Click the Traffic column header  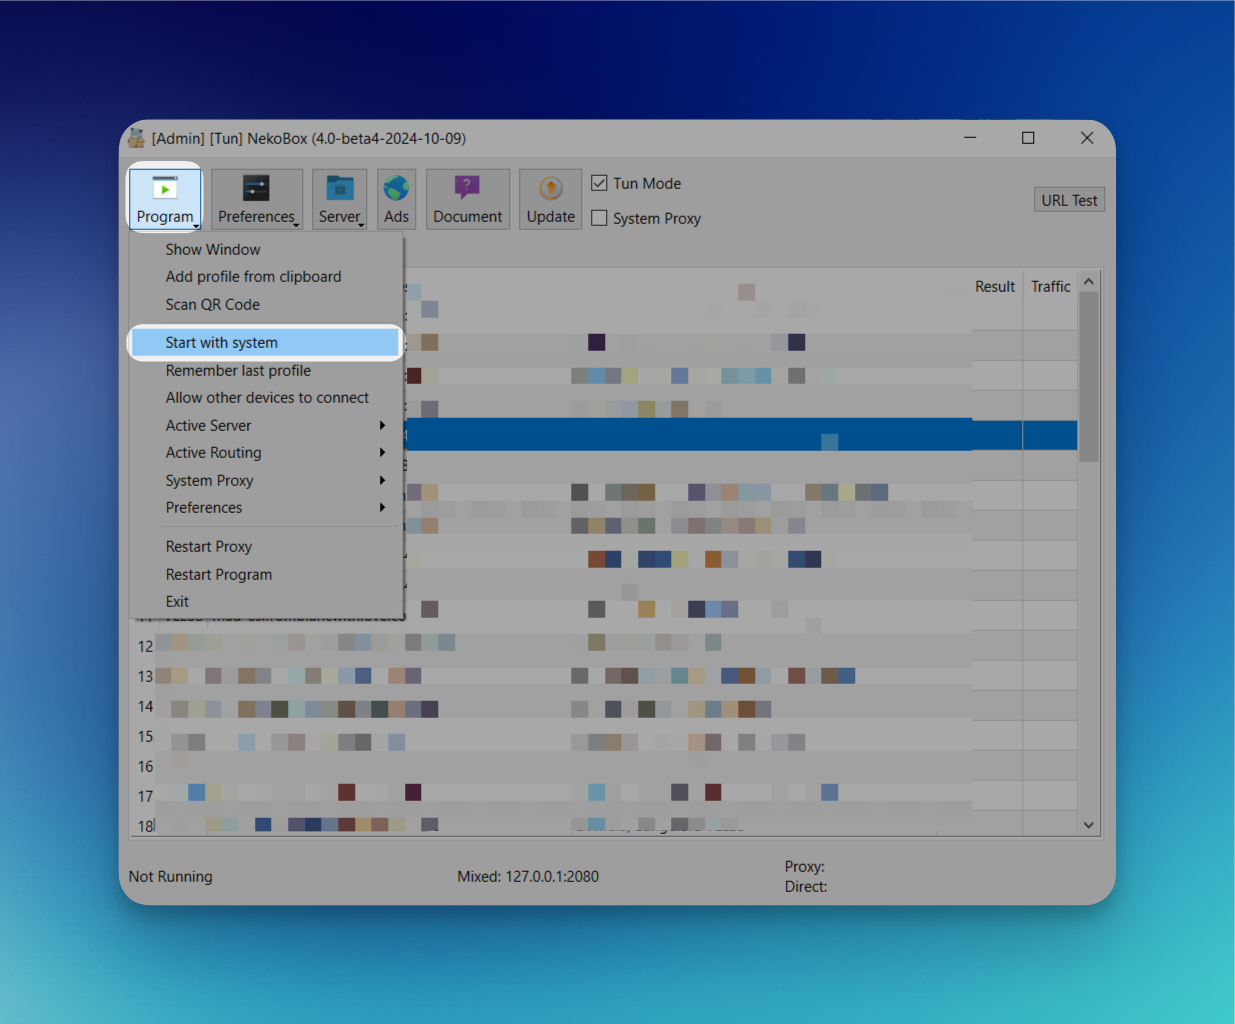click(x=1050, y=286)
